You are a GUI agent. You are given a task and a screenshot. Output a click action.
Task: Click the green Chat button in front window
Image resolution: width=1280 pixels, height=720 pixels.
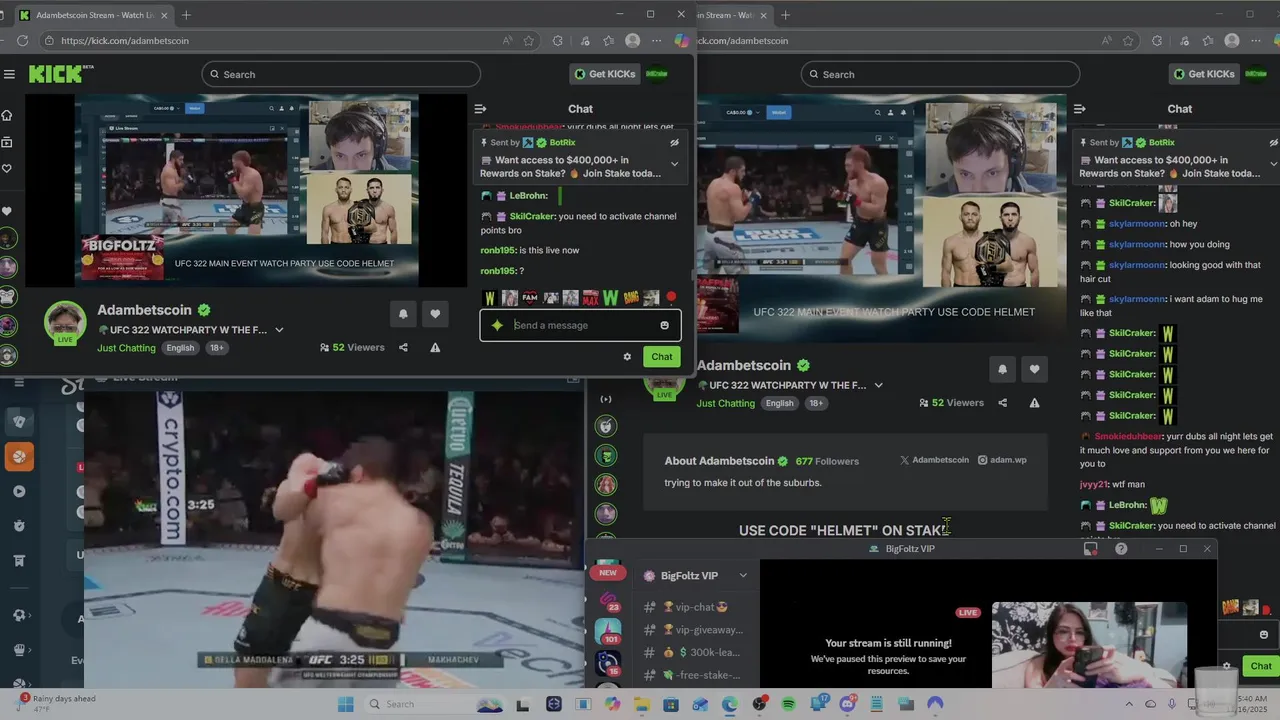coord(662,357)
